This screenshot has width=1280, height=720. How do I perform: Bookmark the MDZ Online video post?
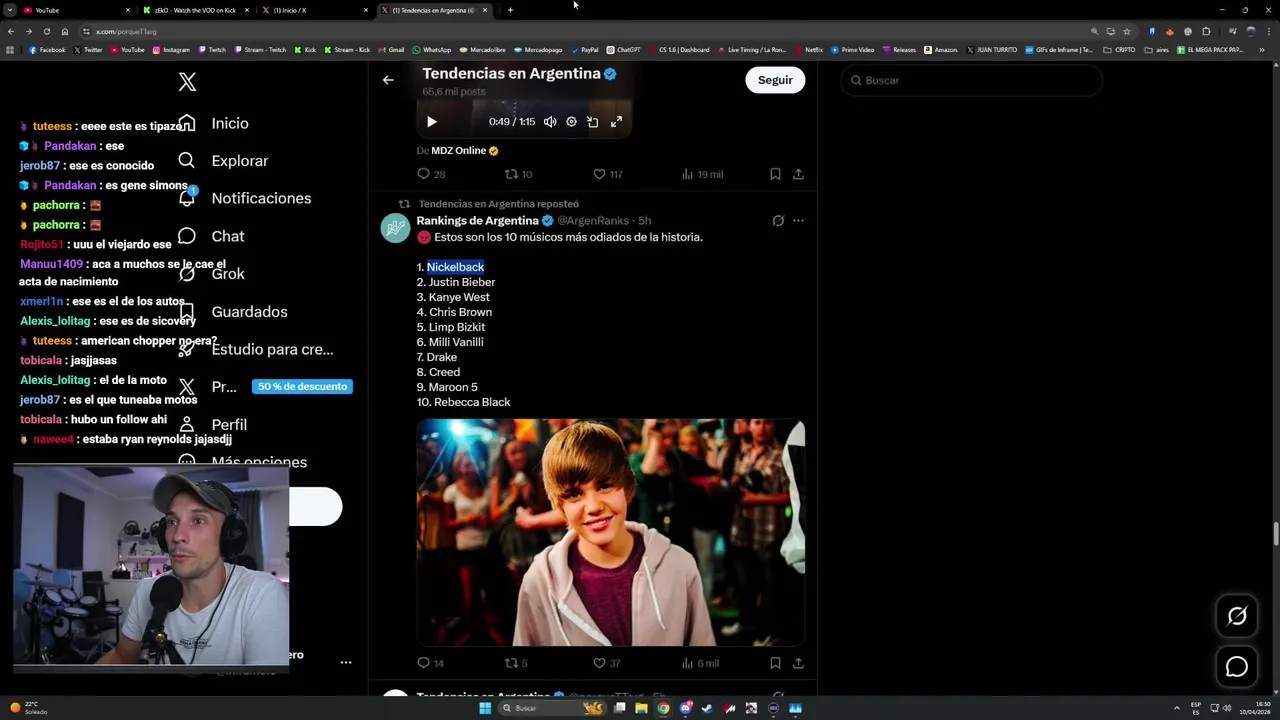[775, 174]
